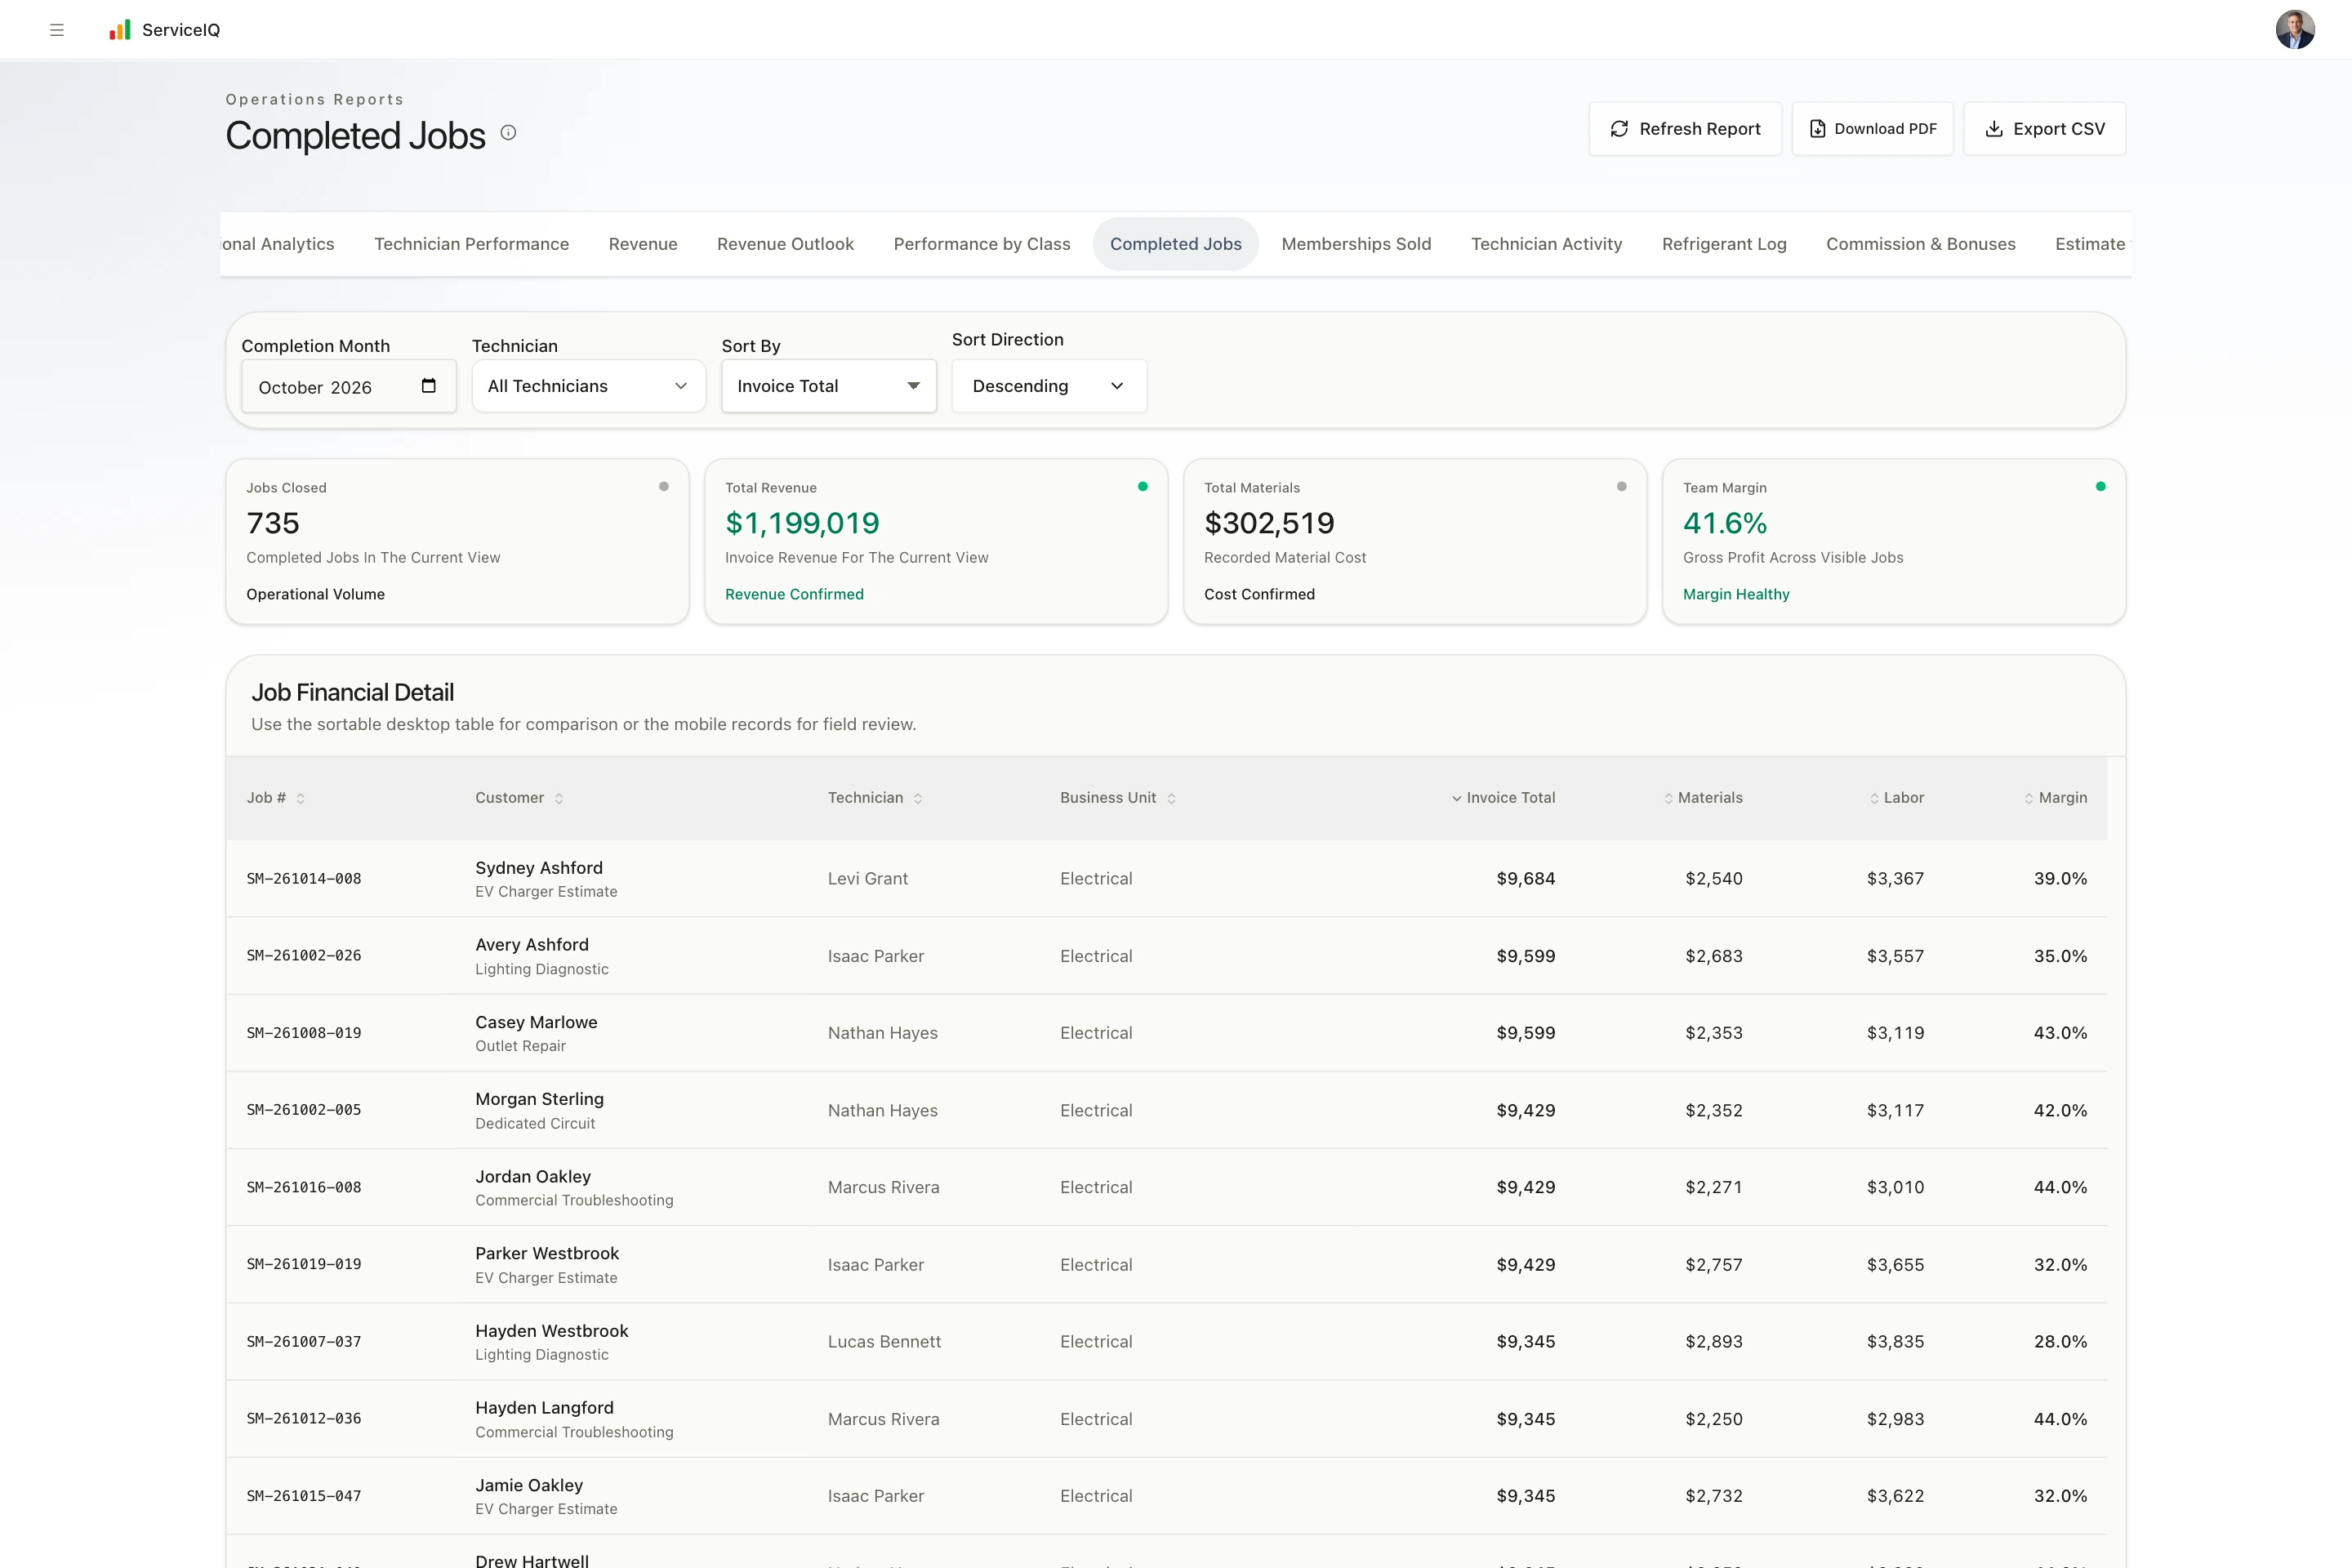Click the Completion Month date field
The width and height of the screenshot is (2352, 1568).
coord(348,386)
